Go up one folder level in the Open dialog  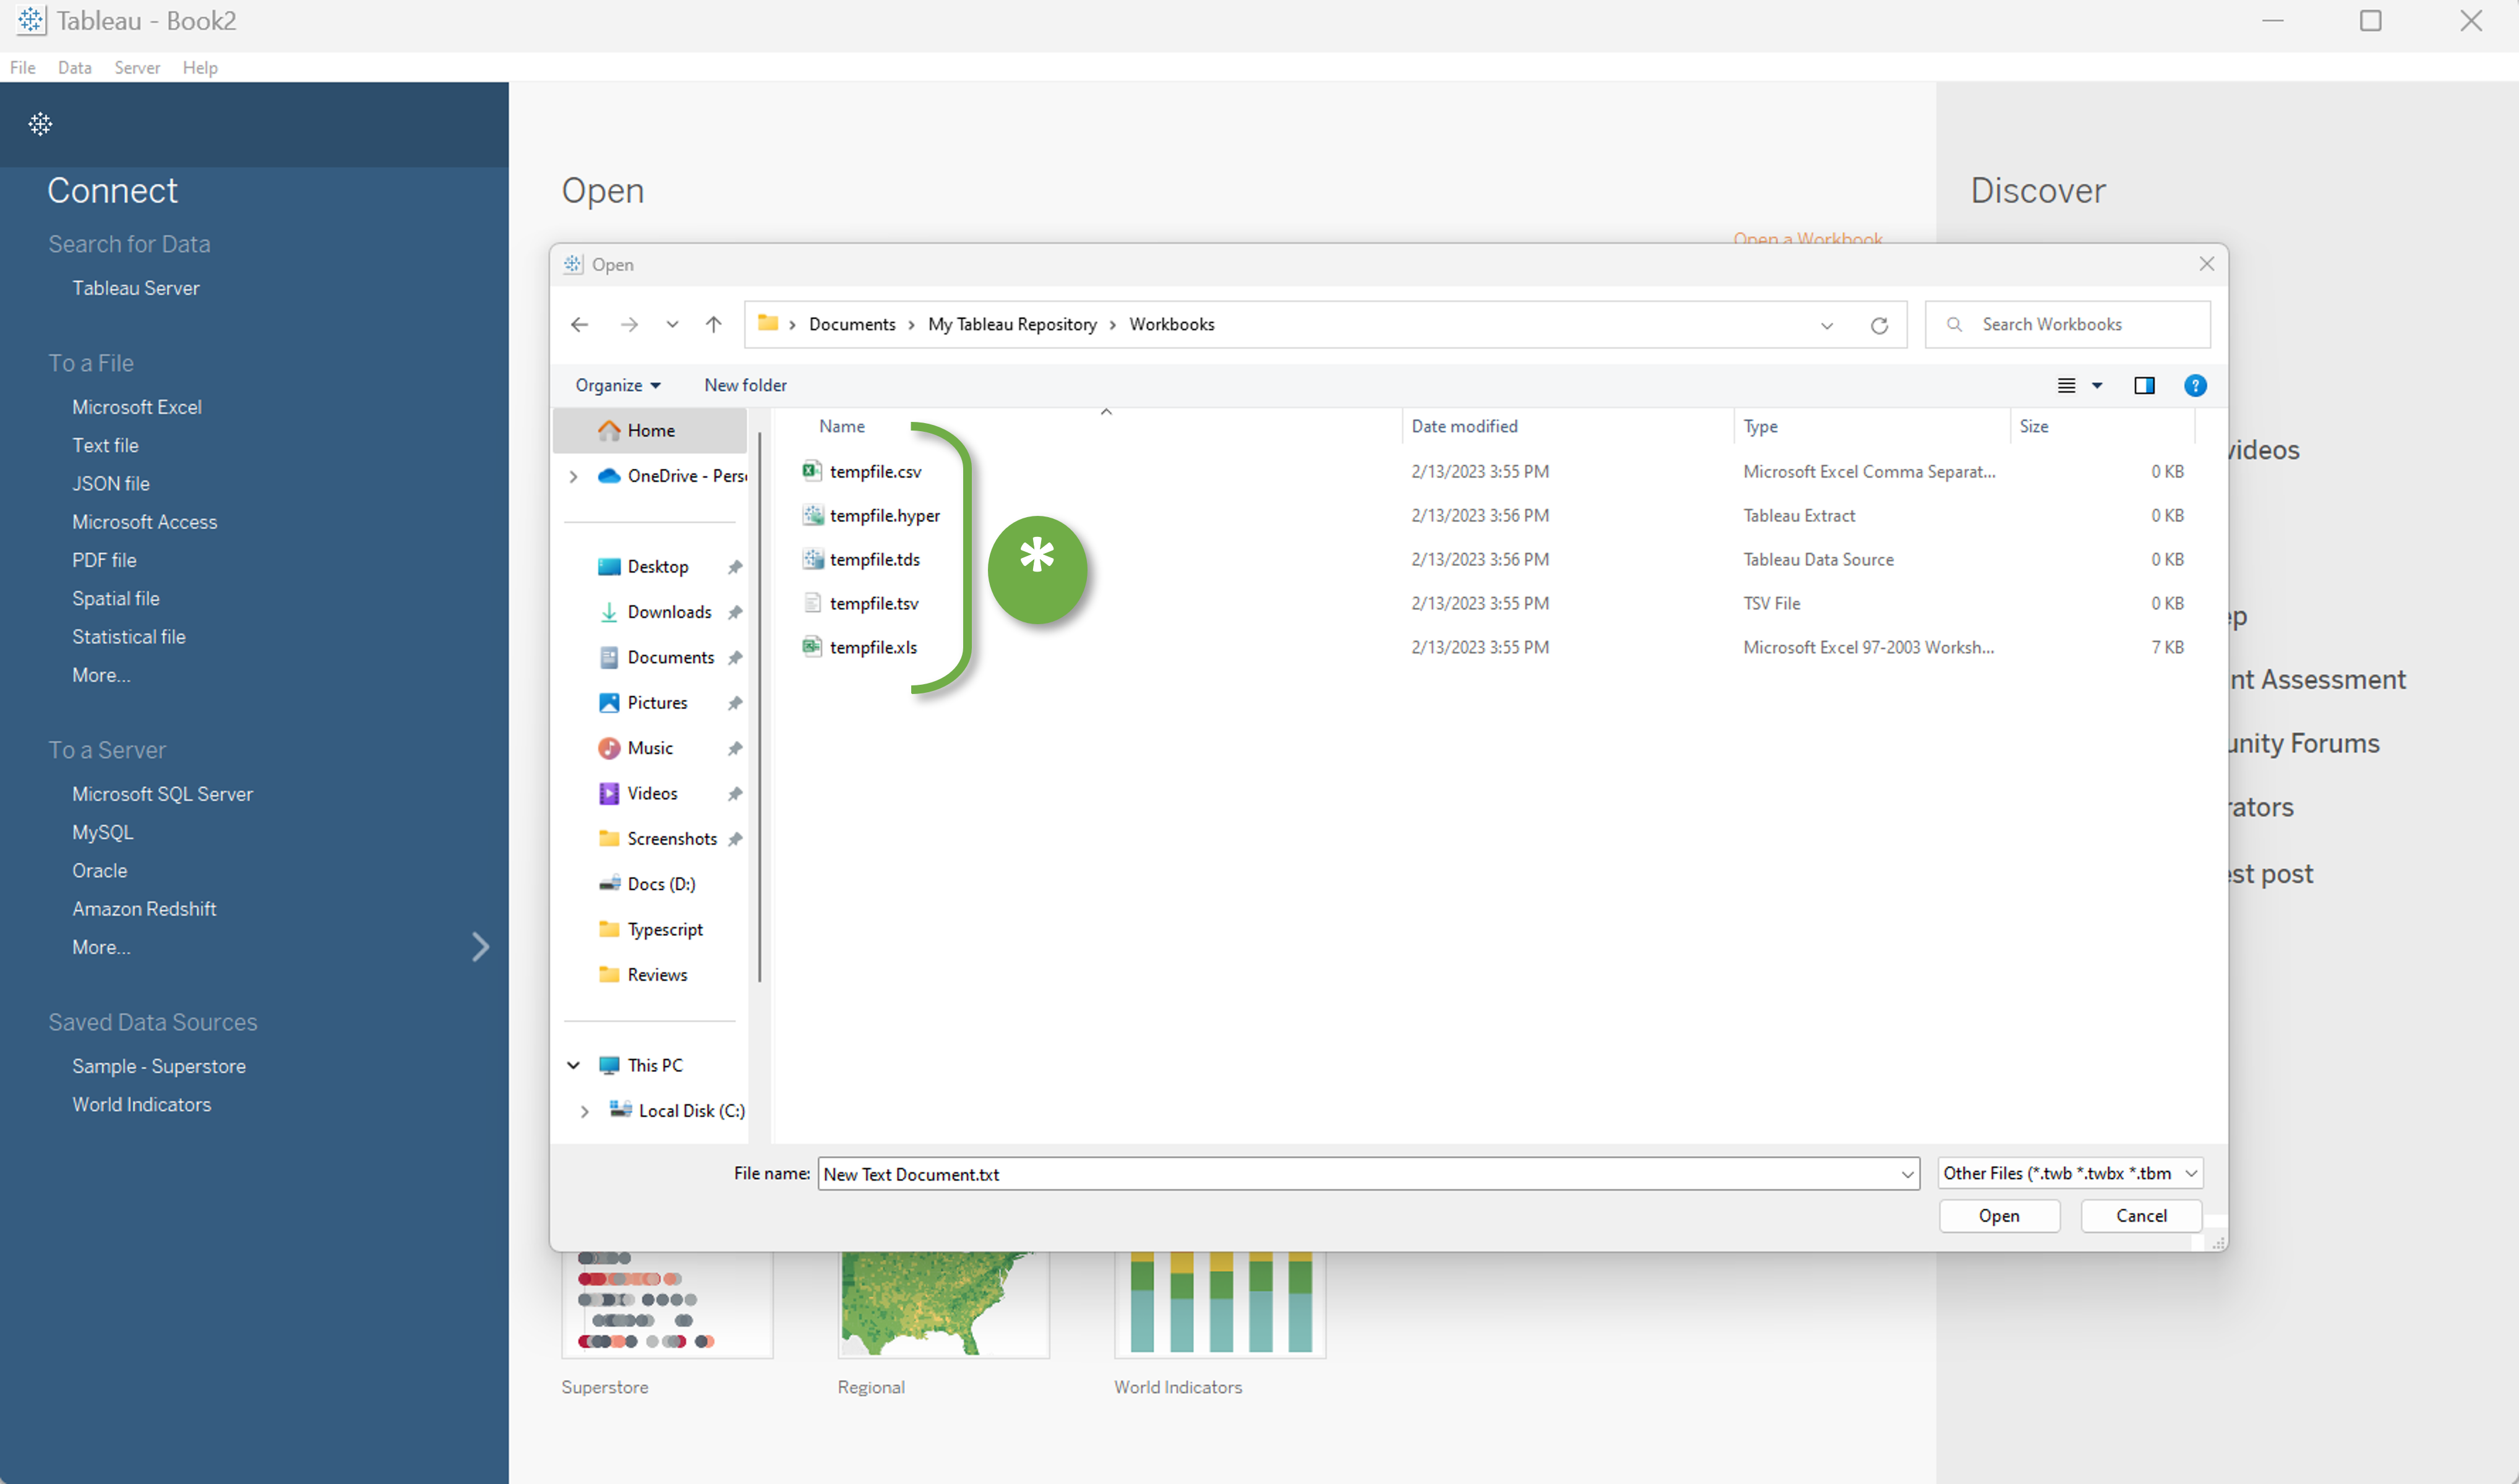(713, 324)
